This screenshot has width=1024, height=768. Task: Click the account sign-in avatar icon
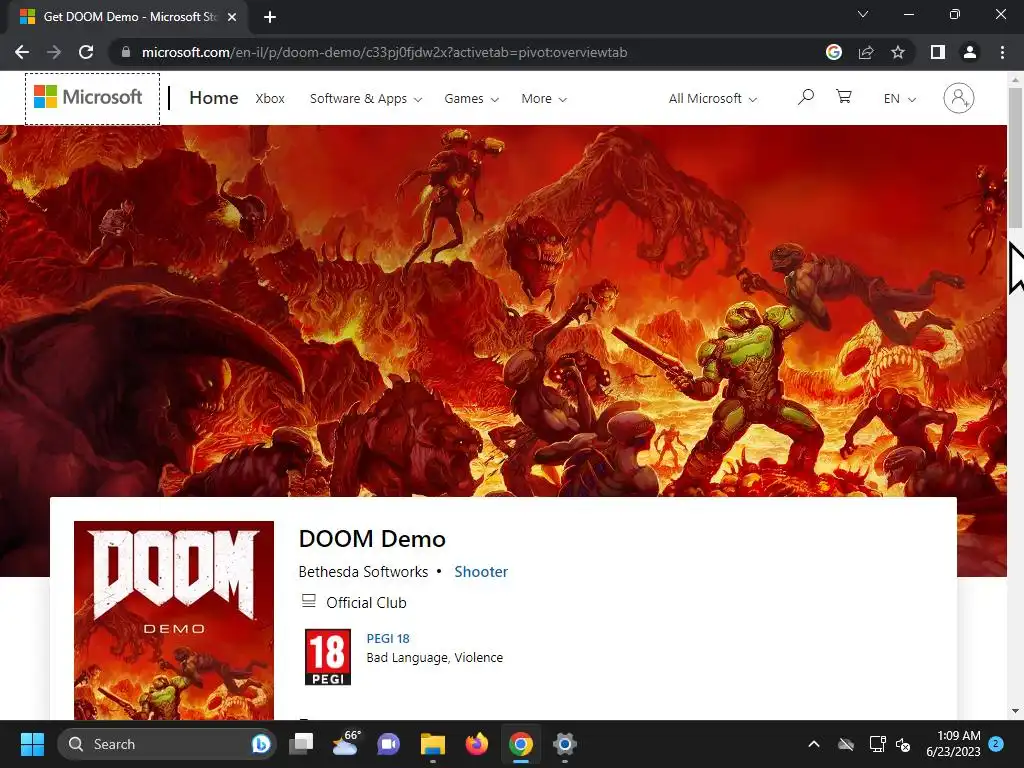coord(958,98)
